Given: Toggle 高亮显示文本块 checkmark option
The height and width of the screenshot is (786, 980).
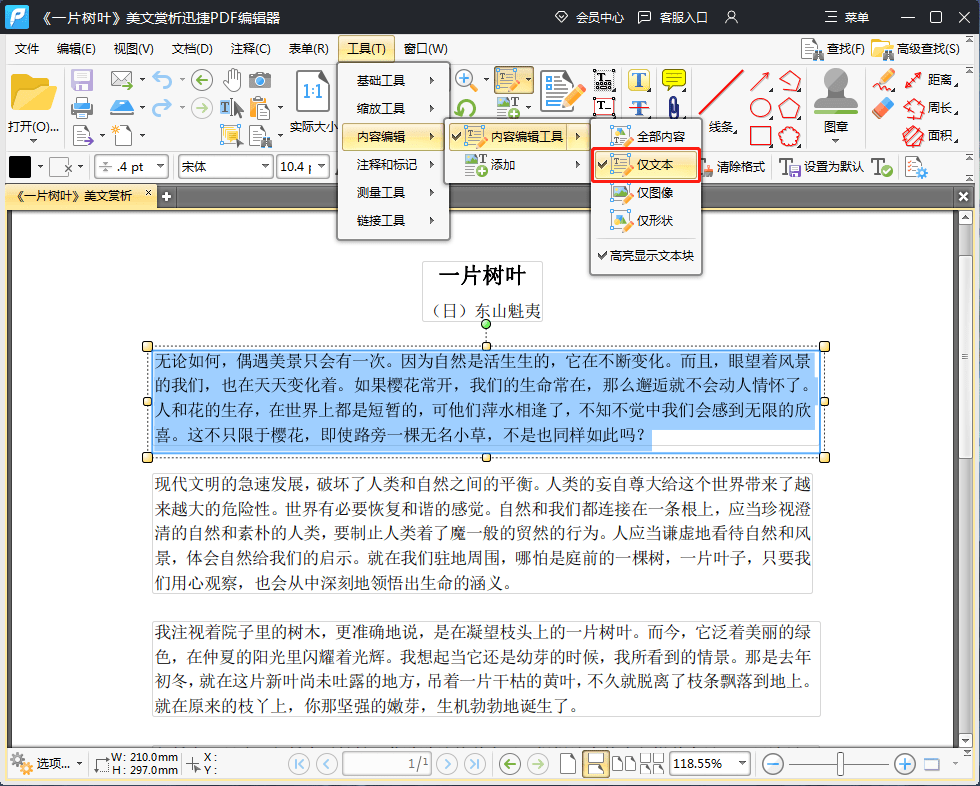Looking at the screenshot, I should [646, 256].
